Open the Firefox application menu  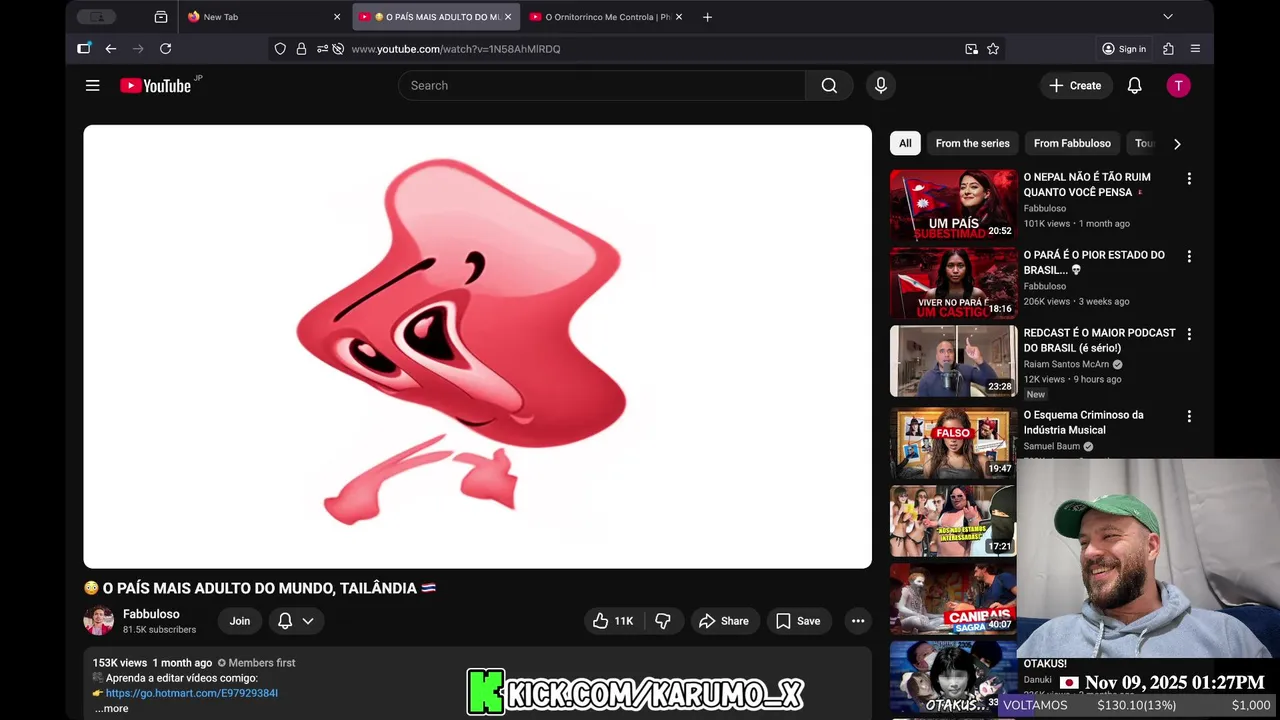(1195, 49)
